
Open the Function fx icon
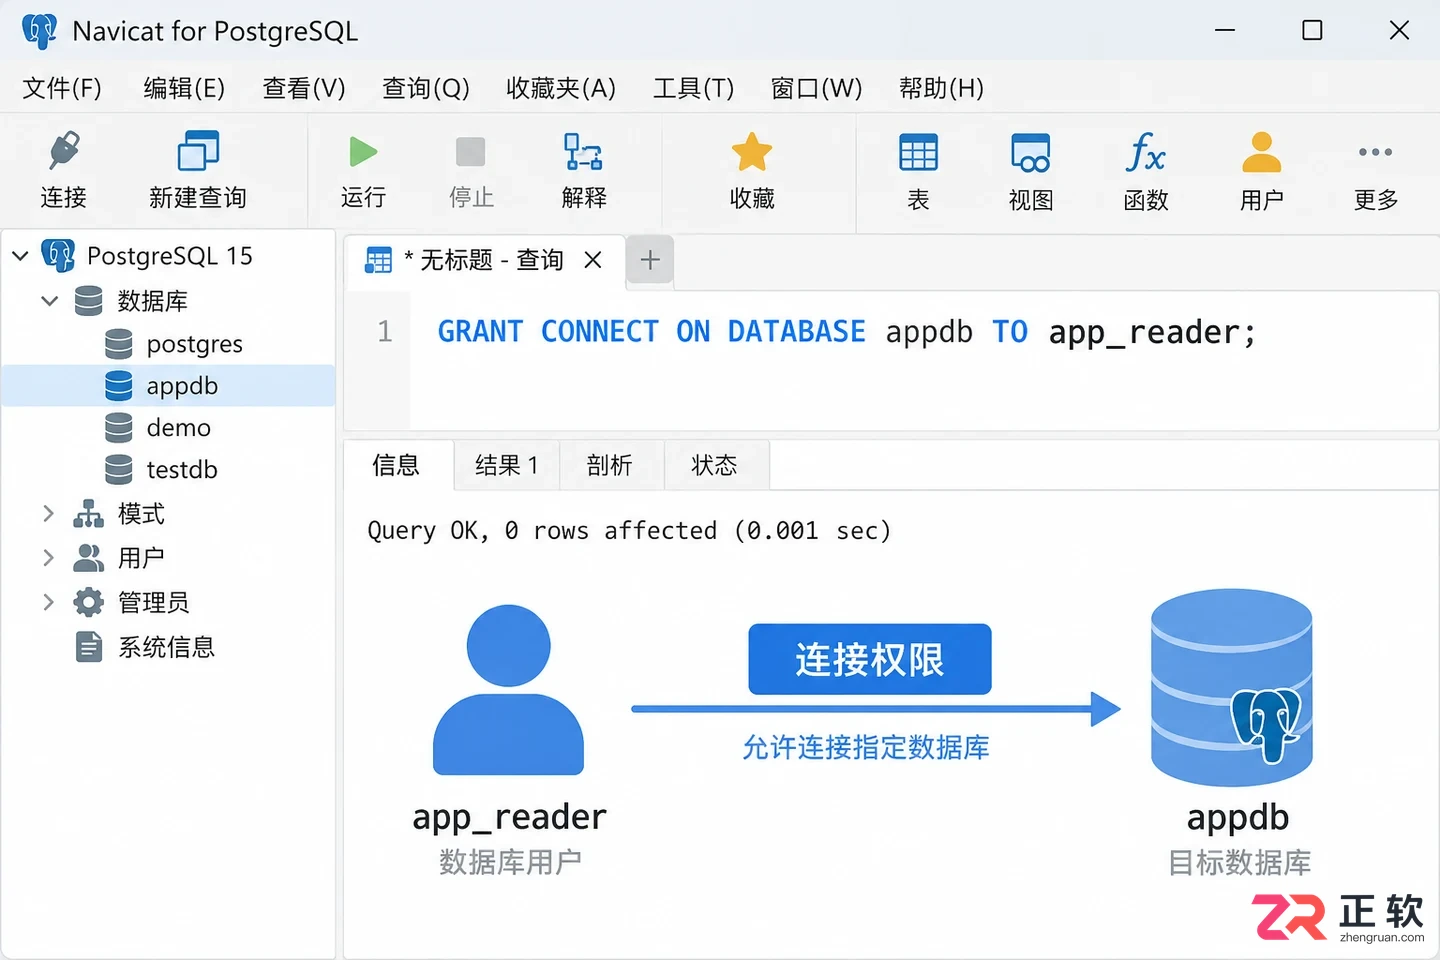pos(1146,152)
